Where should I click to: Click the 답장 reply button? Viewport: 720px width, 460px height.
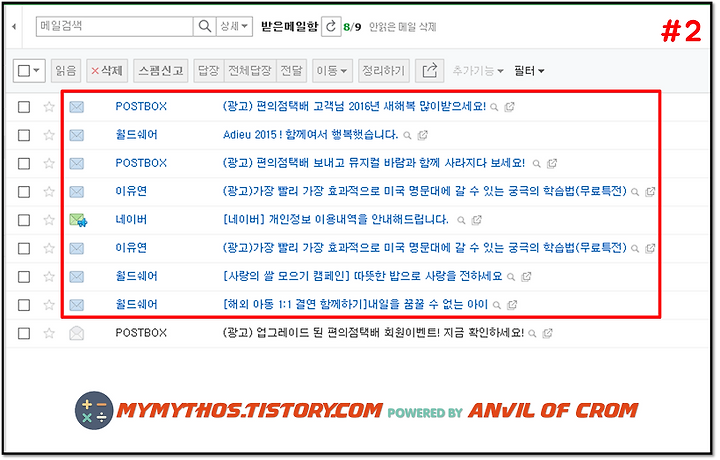pyautogui.click(x=208, y=71)
